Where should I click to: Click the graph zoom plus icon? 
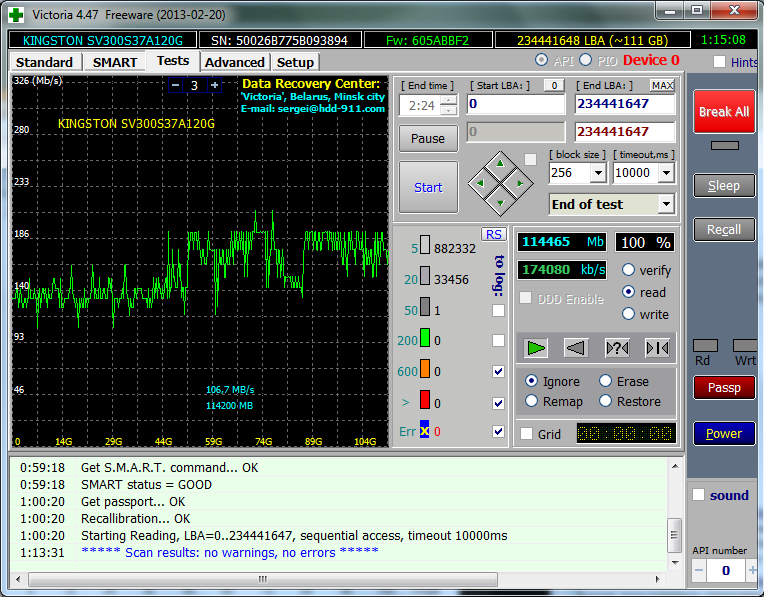pos(213,85)
